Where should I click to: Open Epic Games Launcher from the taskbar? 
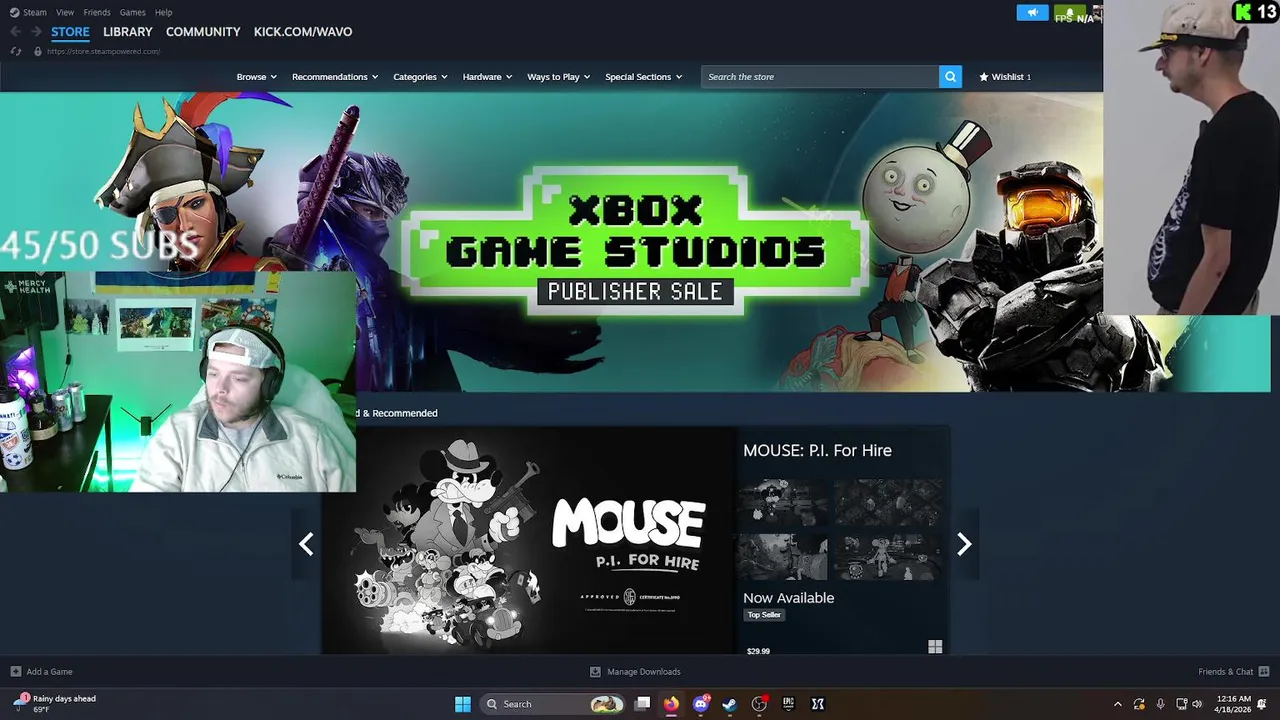click(x=788, y=704)
